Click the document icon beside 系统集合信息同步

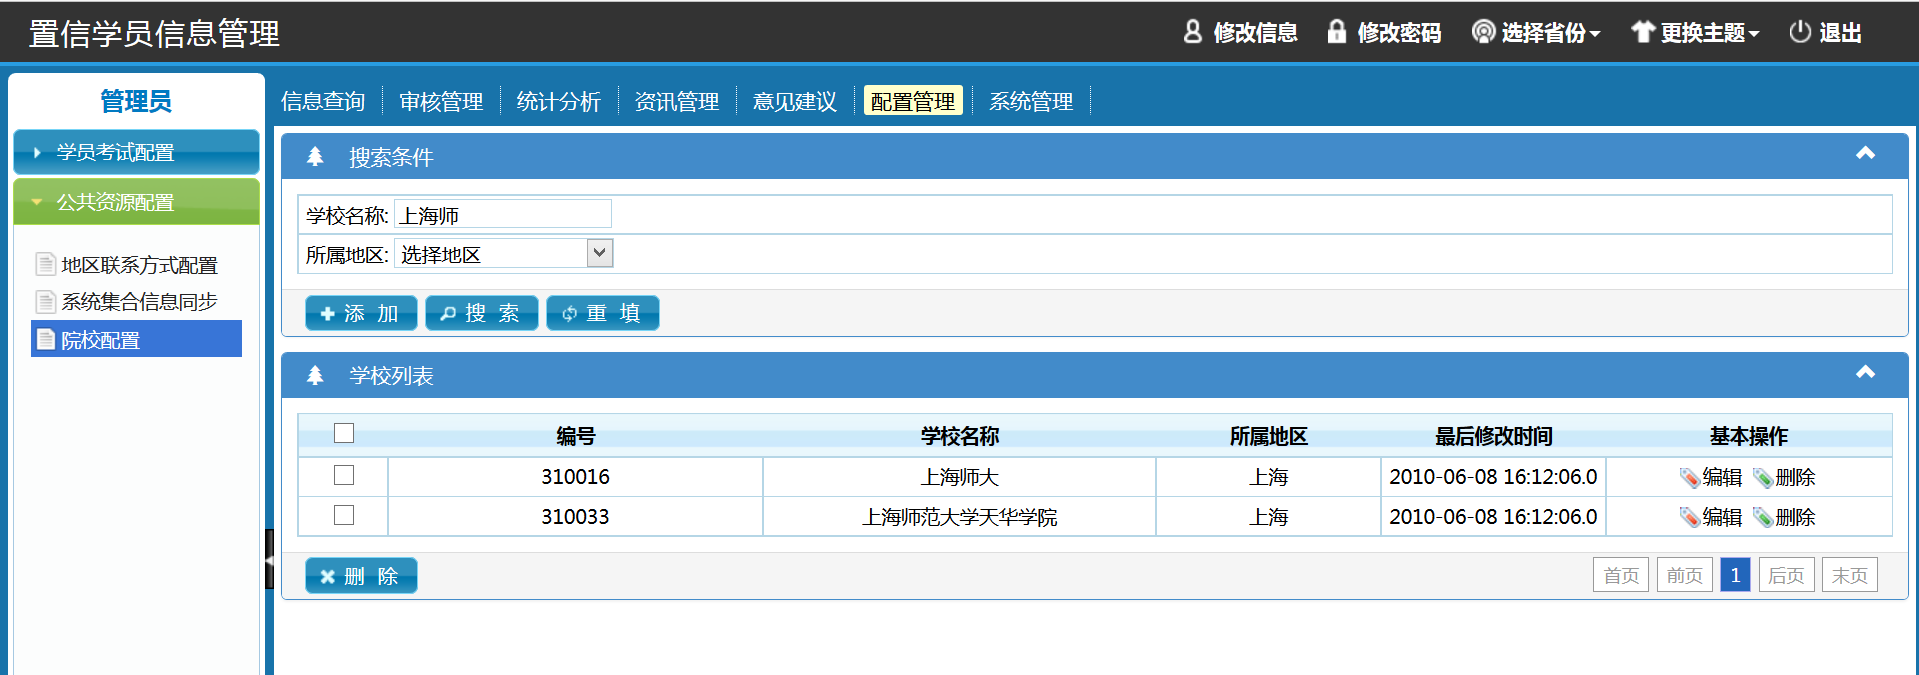[x=45, y=301]
